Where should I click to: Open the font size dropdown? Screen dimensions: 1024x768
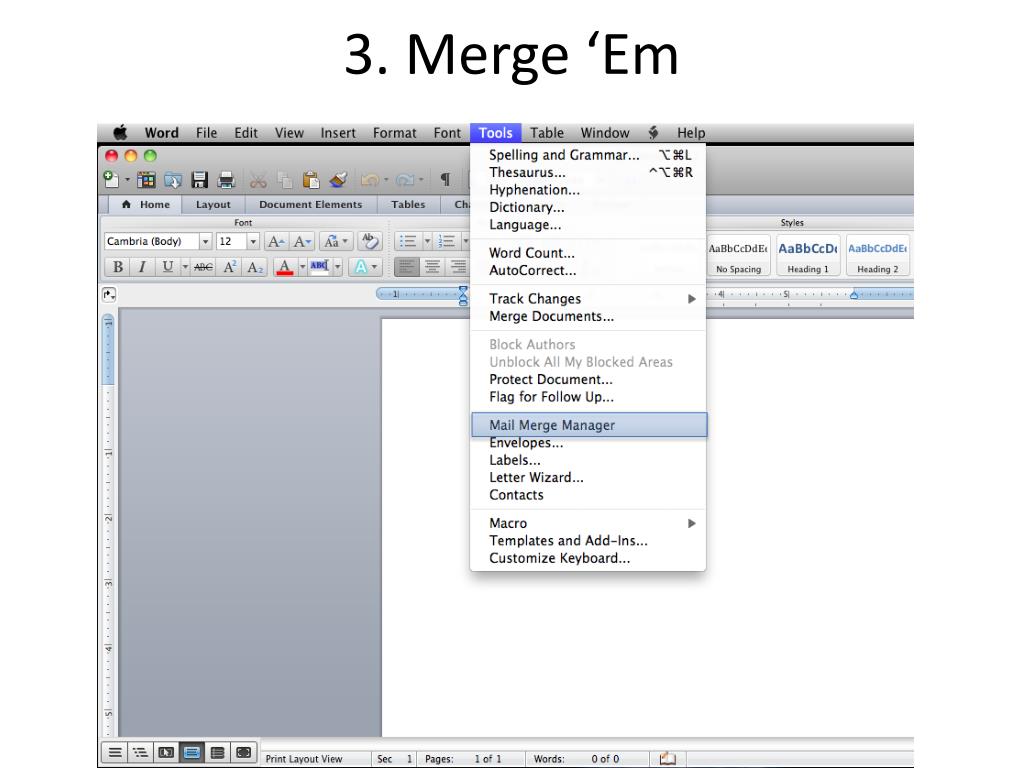[253, 242]
